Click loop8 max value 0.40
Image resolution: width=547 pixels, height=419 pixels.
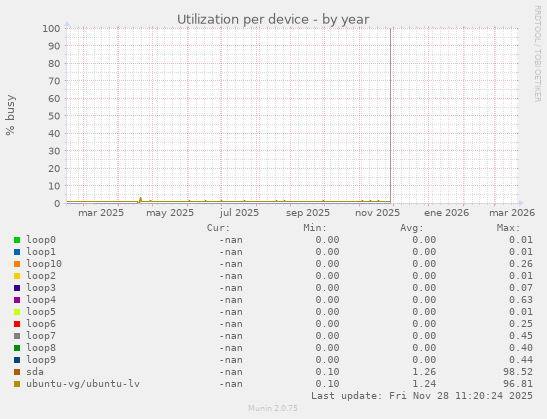point(521,347)
